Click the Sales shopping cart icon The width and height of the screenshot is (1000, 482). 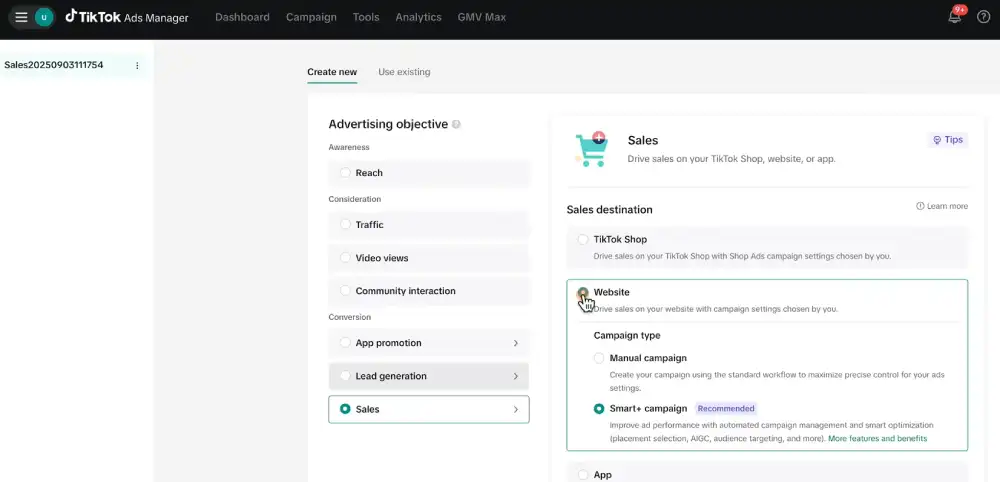pos(591,149)
